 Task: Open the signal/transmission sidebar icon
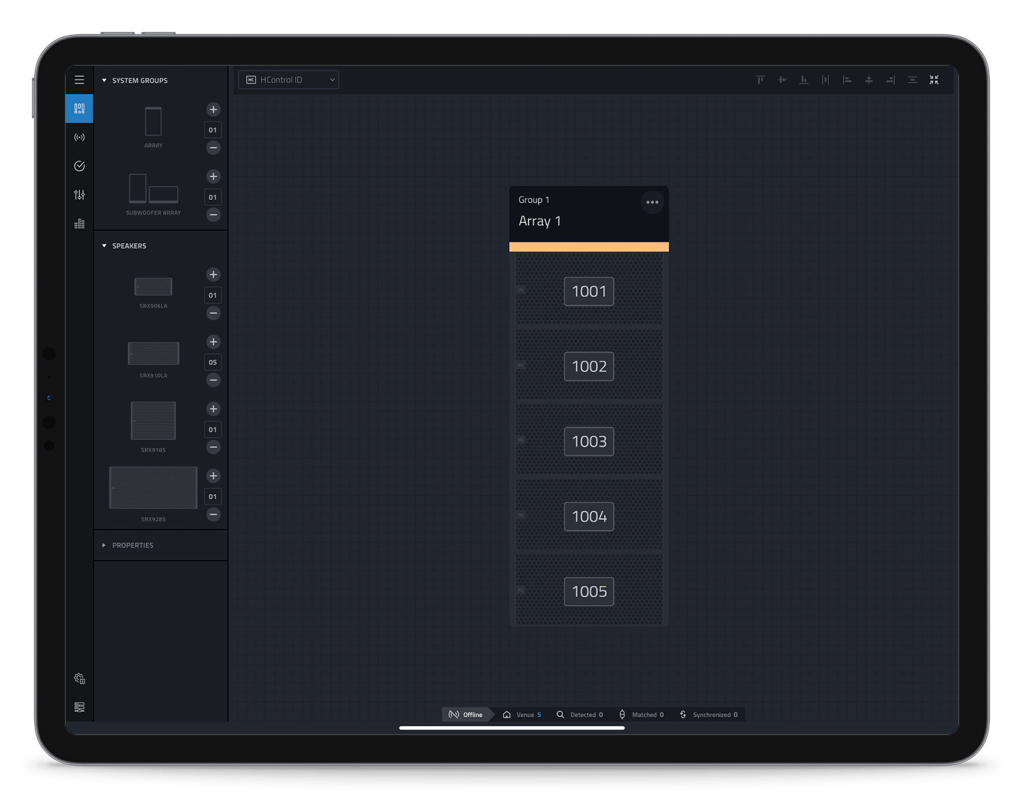point(79,137)
